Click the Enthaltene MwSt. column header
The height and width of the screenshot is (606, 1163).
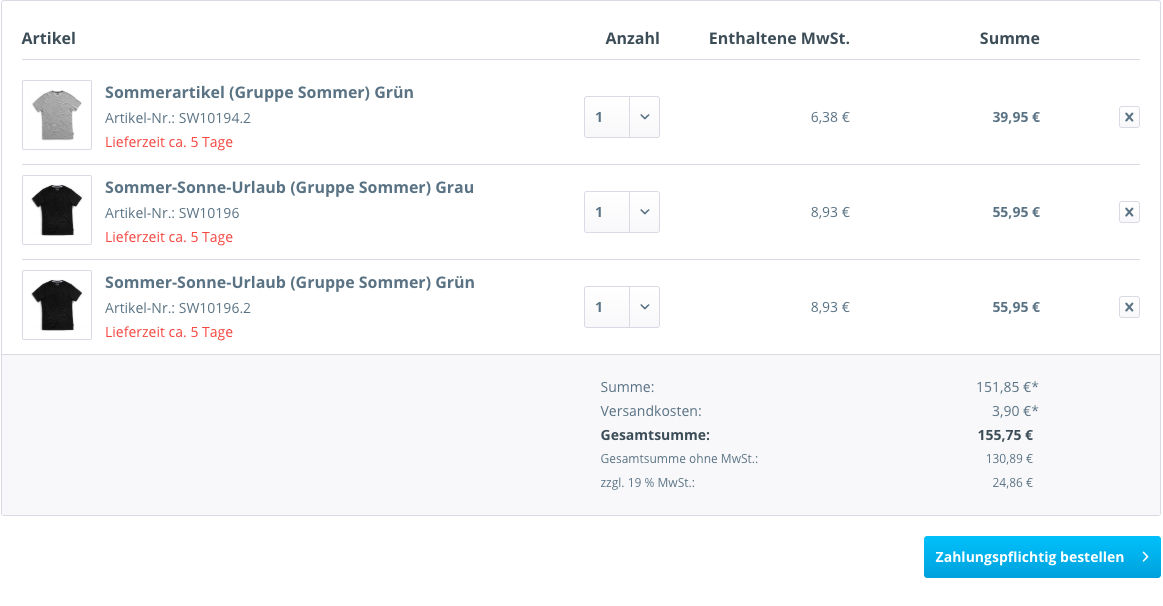click(x=779, y=39)
